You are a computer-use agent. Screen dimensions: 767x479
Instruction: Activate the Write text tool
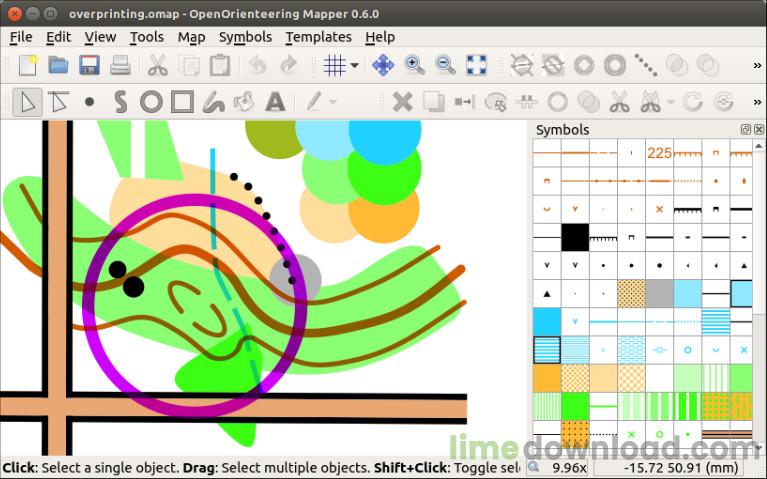coord(275,102)
